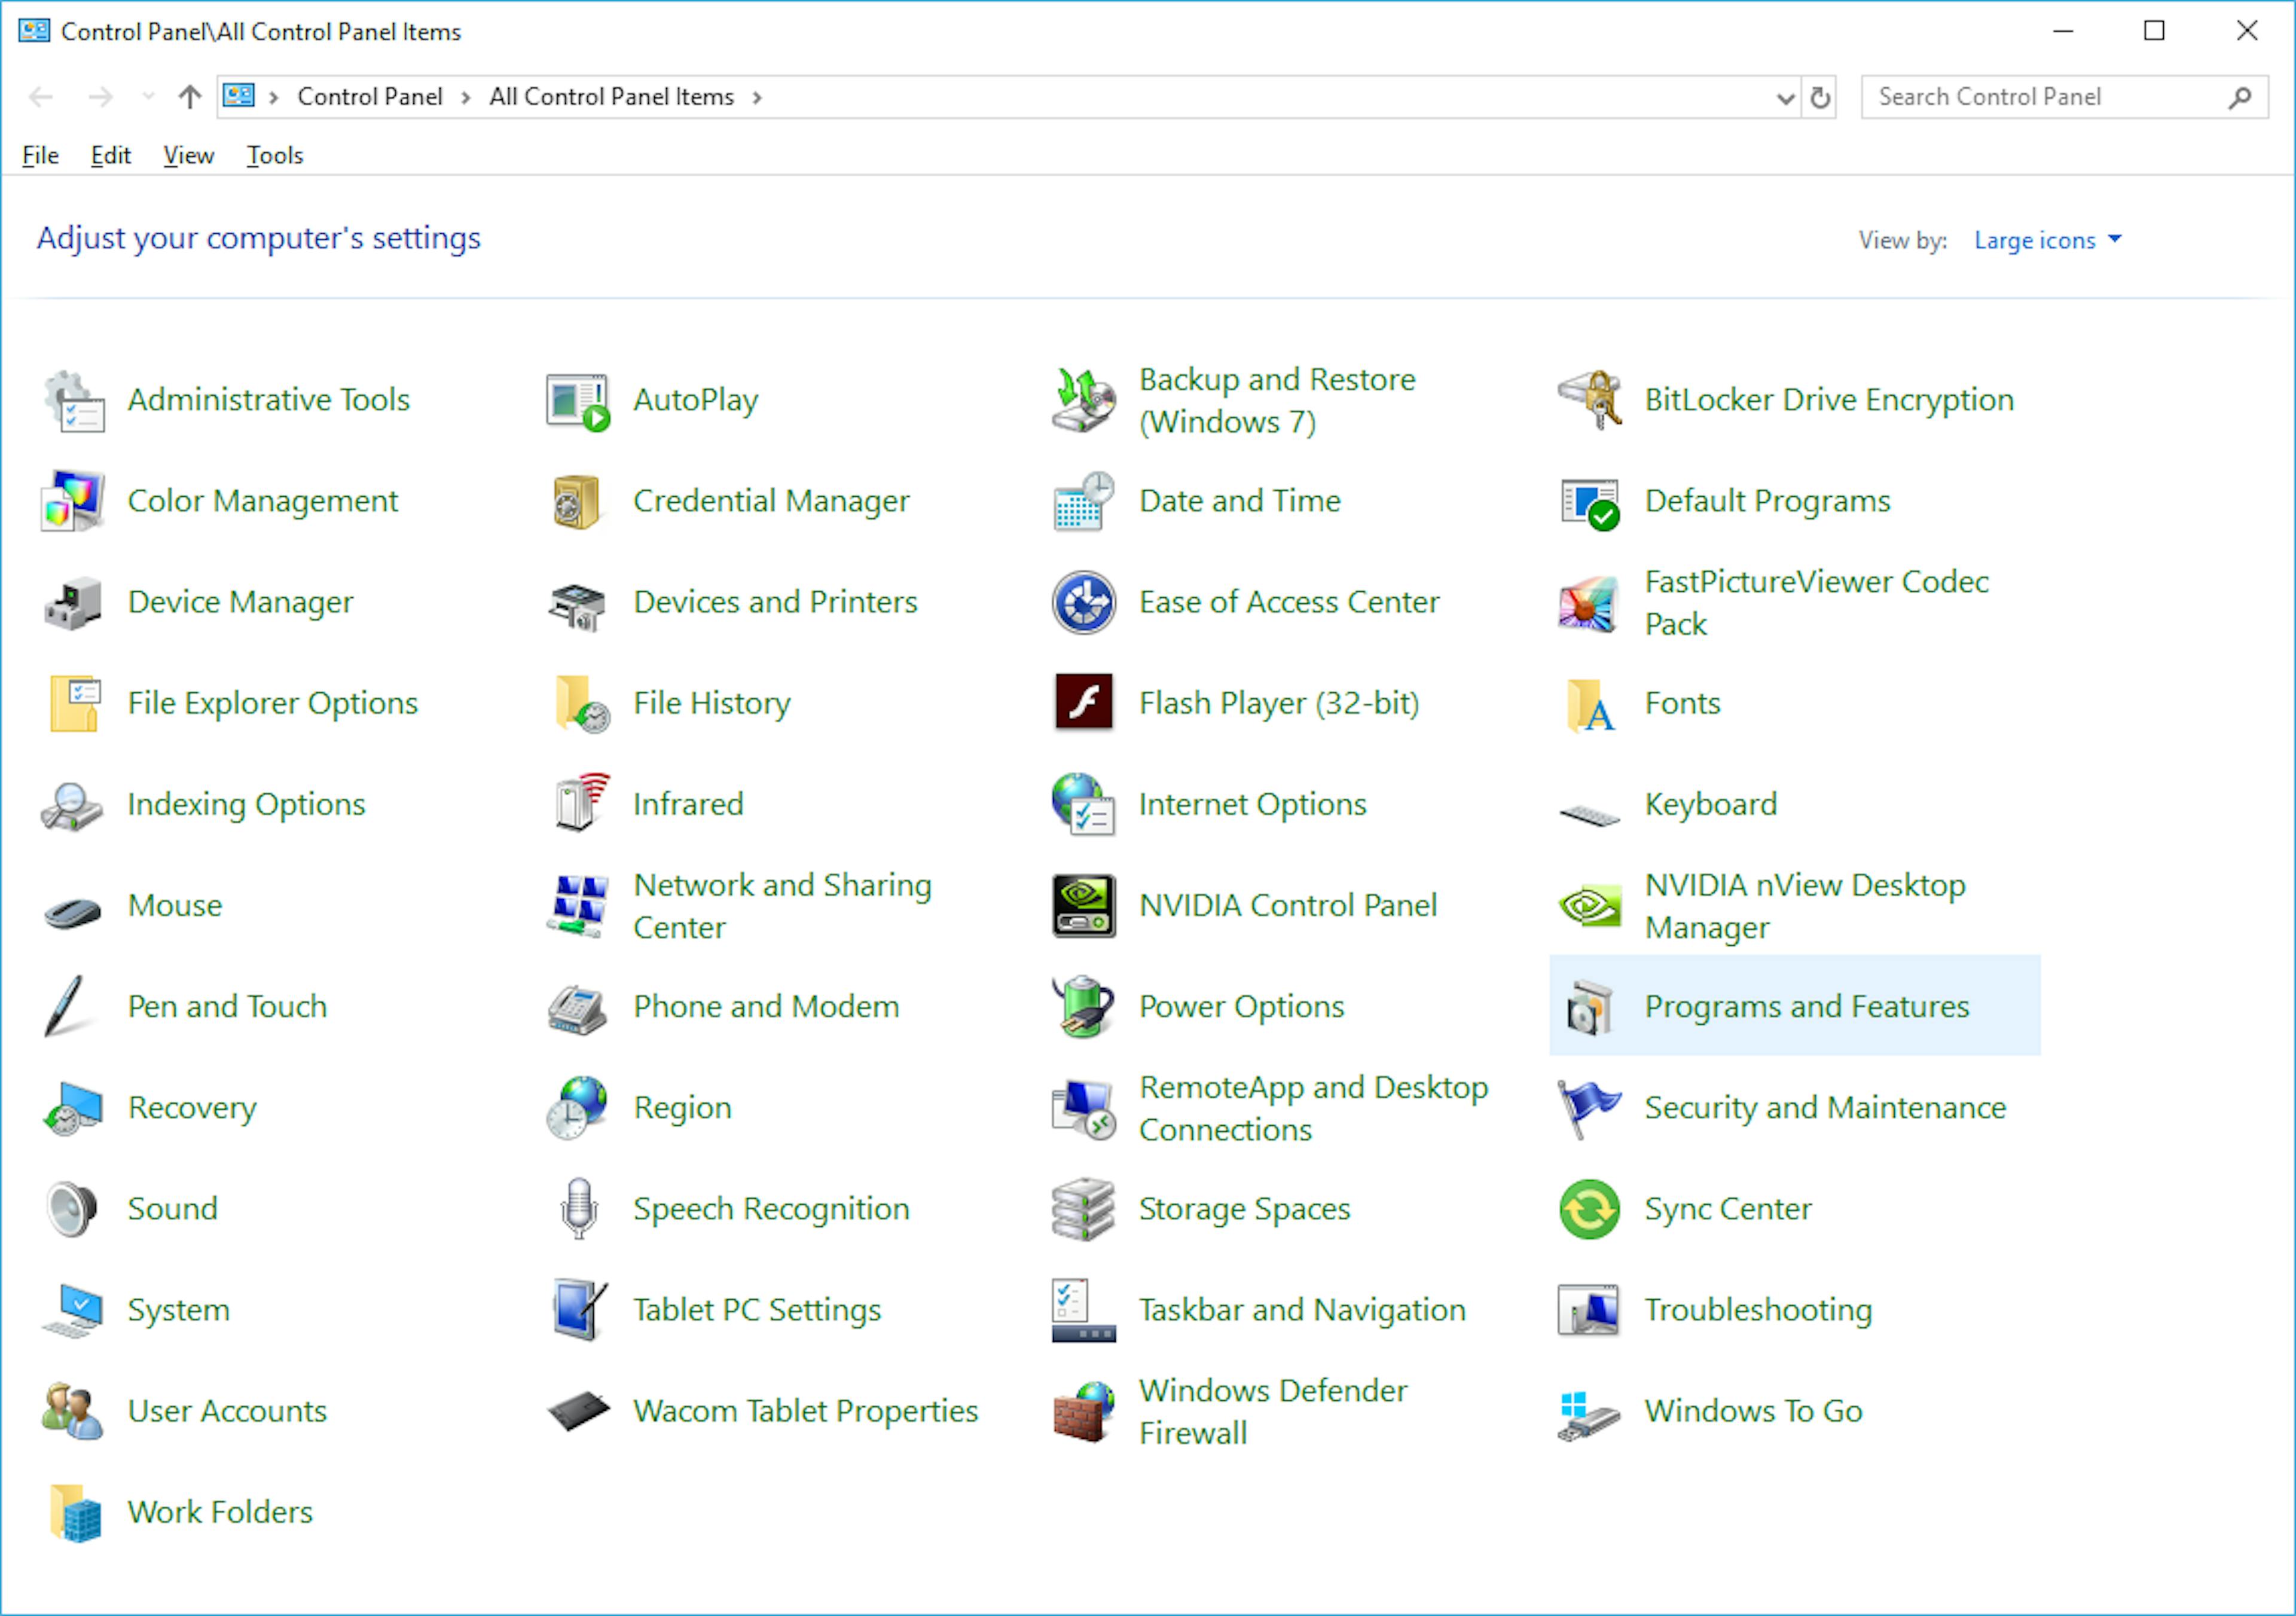Open Color Management
This screenshot has height=1616, width=2296.
pos(262,500)
